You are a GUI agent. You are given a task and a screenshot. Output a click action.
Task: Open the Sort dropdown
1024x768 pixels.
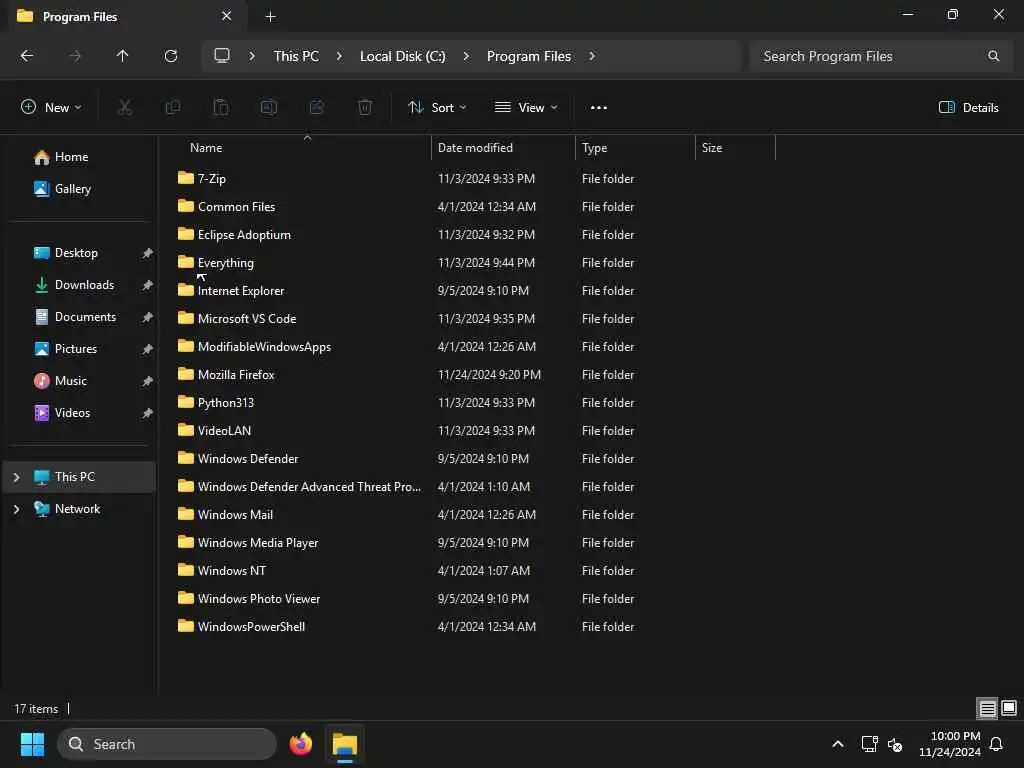coord(437,108)
